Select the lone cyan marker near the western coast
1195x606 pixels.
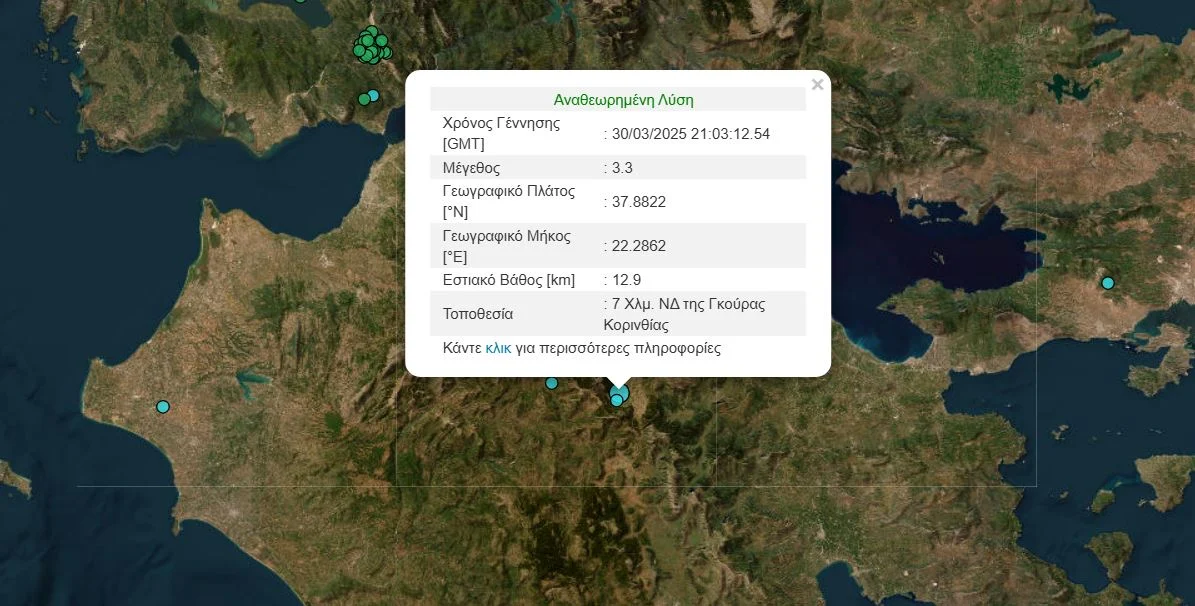click(163, 406)
